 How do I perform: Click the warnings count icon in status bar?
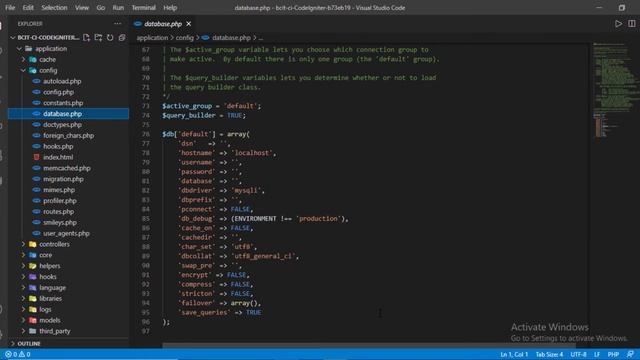pyautogui.click(x=24, y=354)
